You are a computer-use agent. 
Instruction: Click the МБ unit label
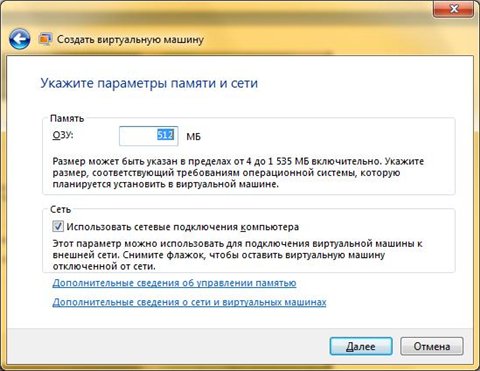193,137
